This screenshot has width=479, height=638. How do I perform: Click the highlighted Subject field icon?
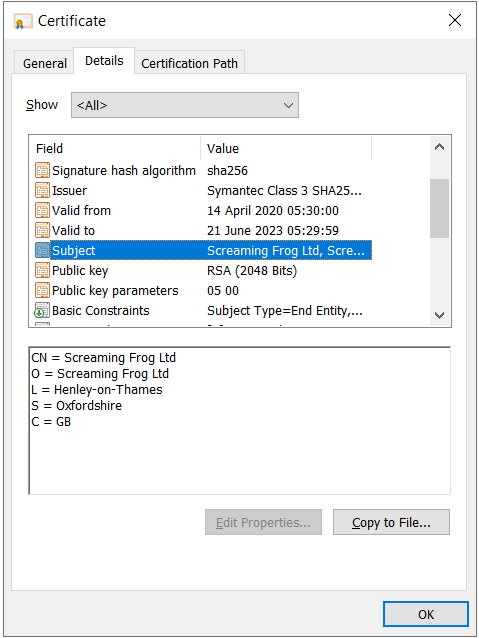coord(42,250)
